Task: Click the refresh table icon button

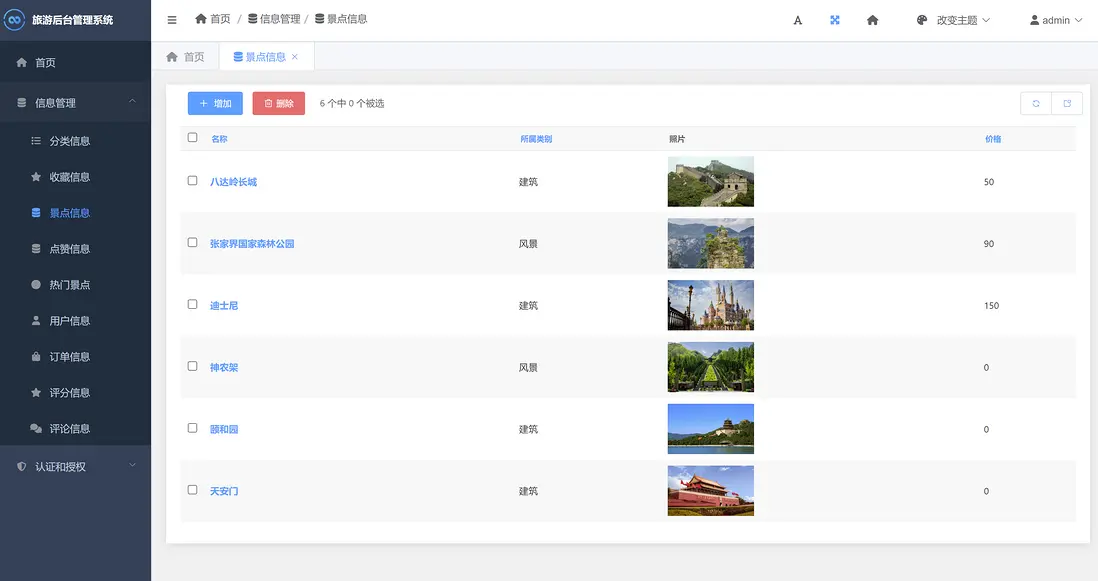Action: coord(1036,103)
